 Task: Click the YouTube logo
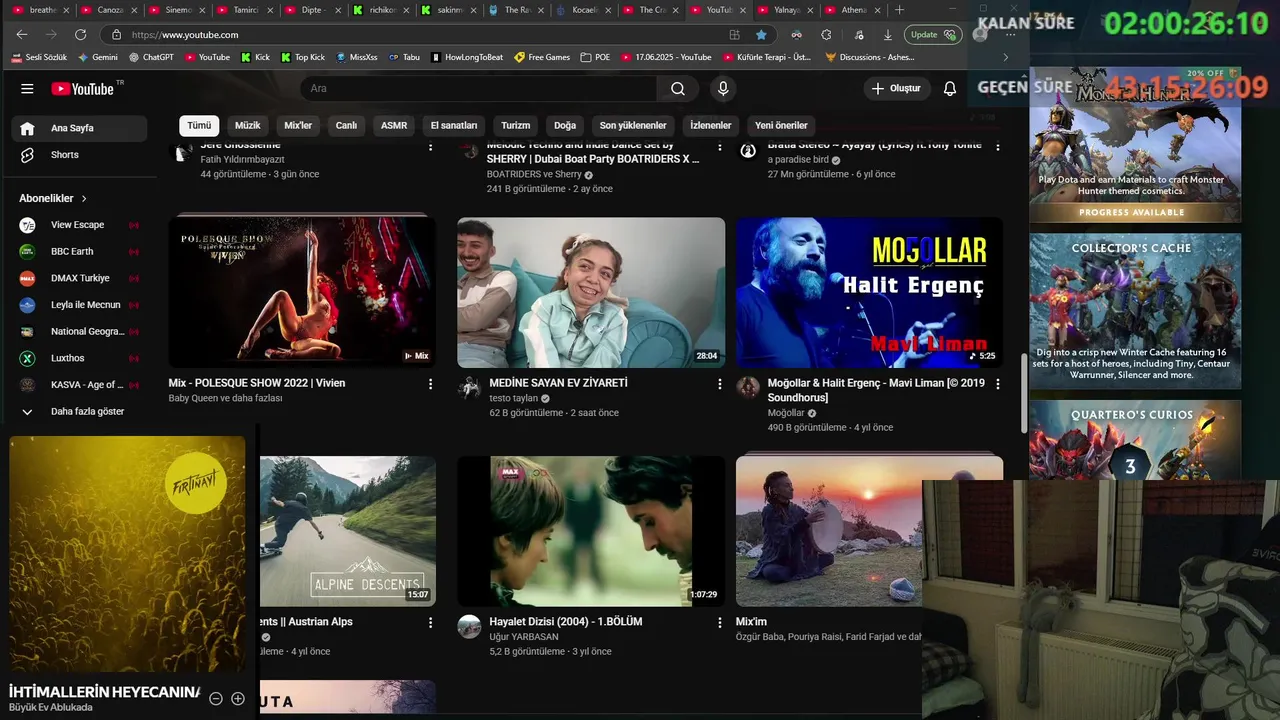(83, 88)
